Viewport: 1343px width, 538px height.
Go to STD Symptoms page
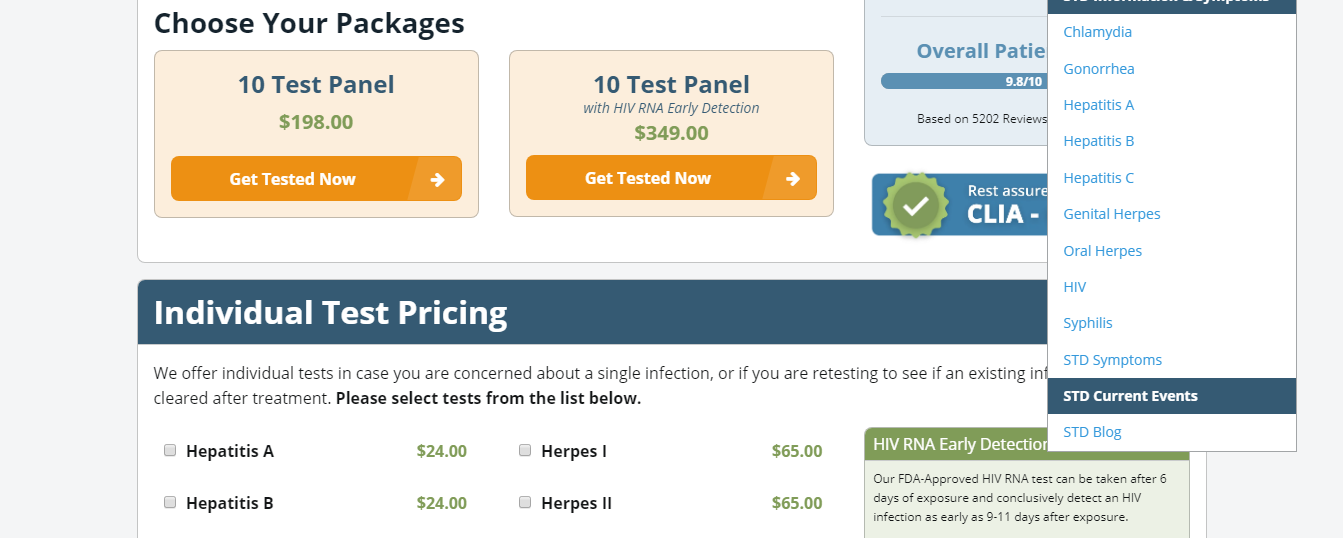coord(1113,360)
